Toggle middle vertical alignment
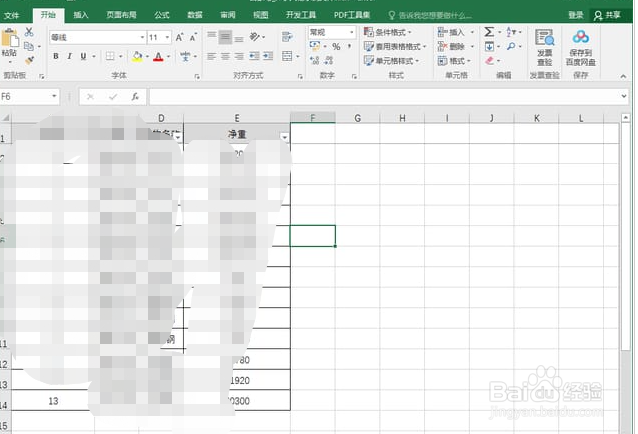 [x=225, y=37]
